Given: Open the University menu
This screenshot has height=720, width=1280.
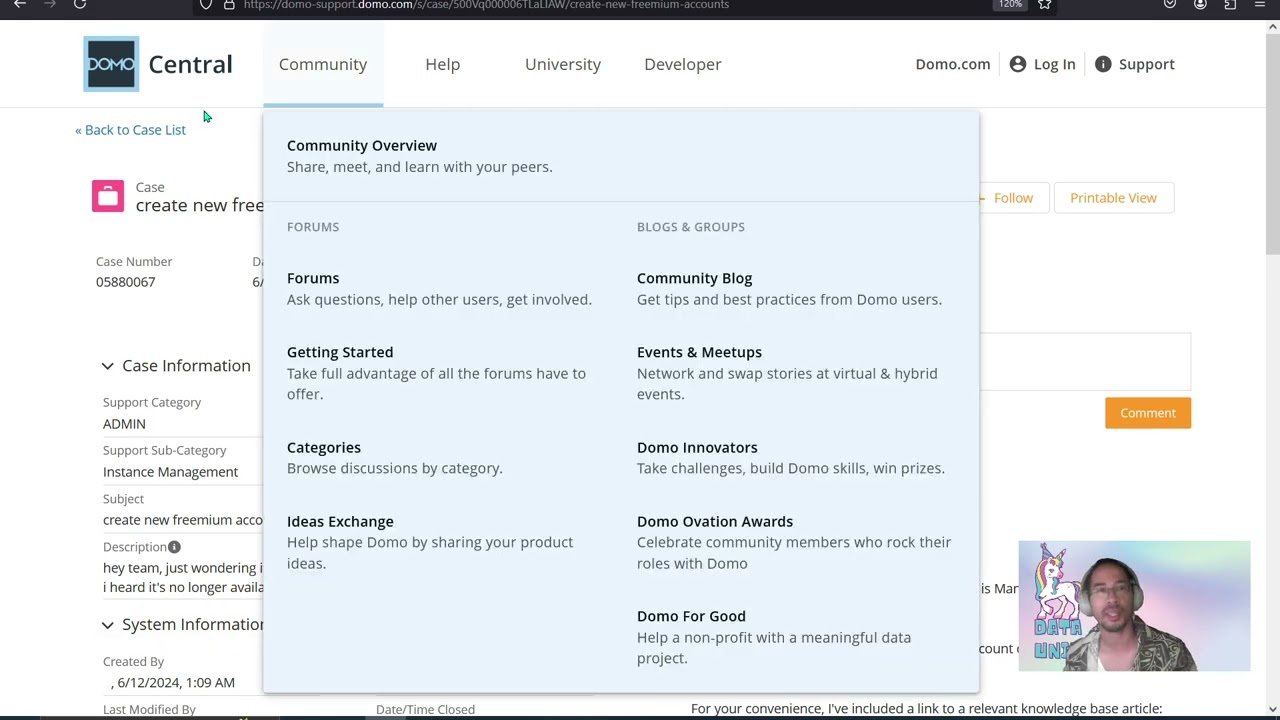Looking at the screenshot, I should (563, 64).
